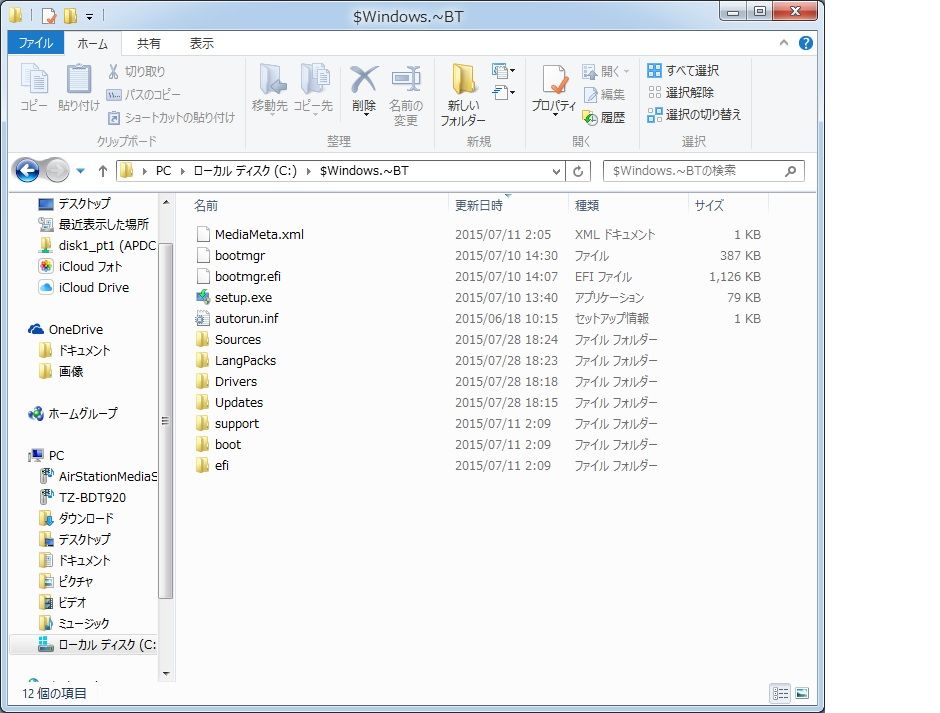Select the autorun.inf file
The image size is (940, 713).
246,318
